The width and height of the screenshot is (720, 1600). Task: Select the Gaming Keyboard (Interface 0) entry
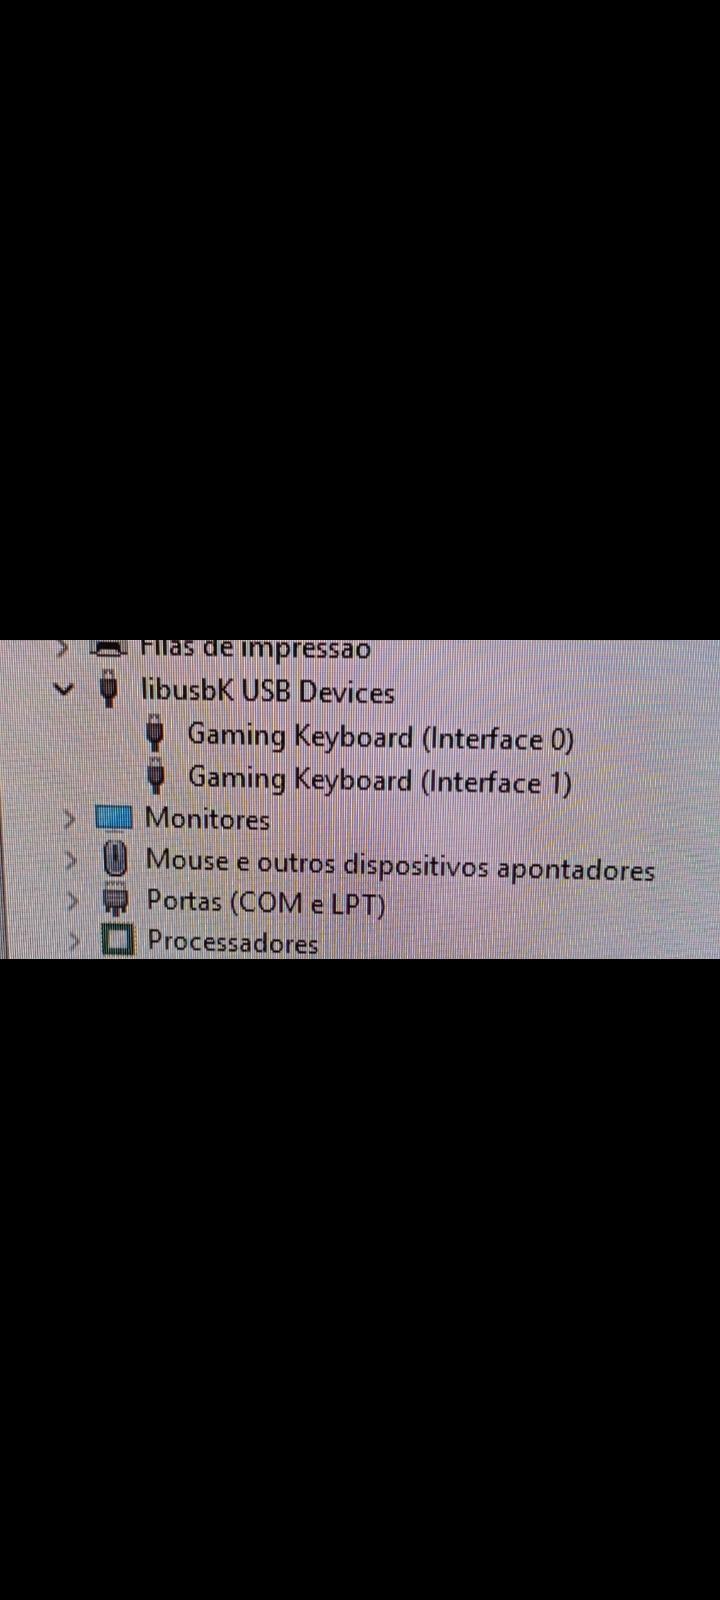point(381,738)
